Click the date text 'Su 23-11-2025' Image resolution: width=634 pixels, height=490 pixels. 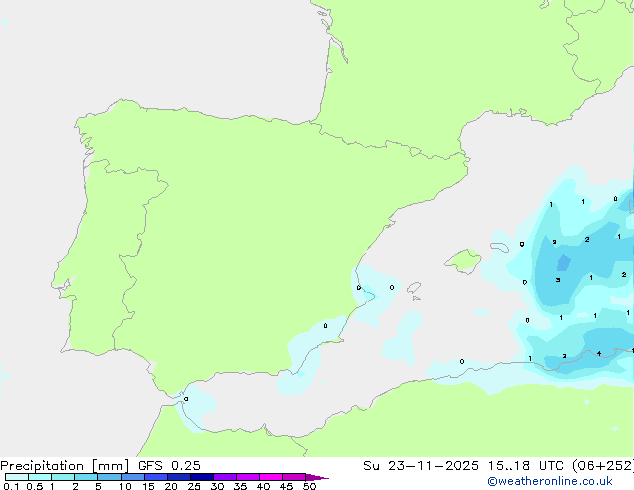(x=421, y=466)
